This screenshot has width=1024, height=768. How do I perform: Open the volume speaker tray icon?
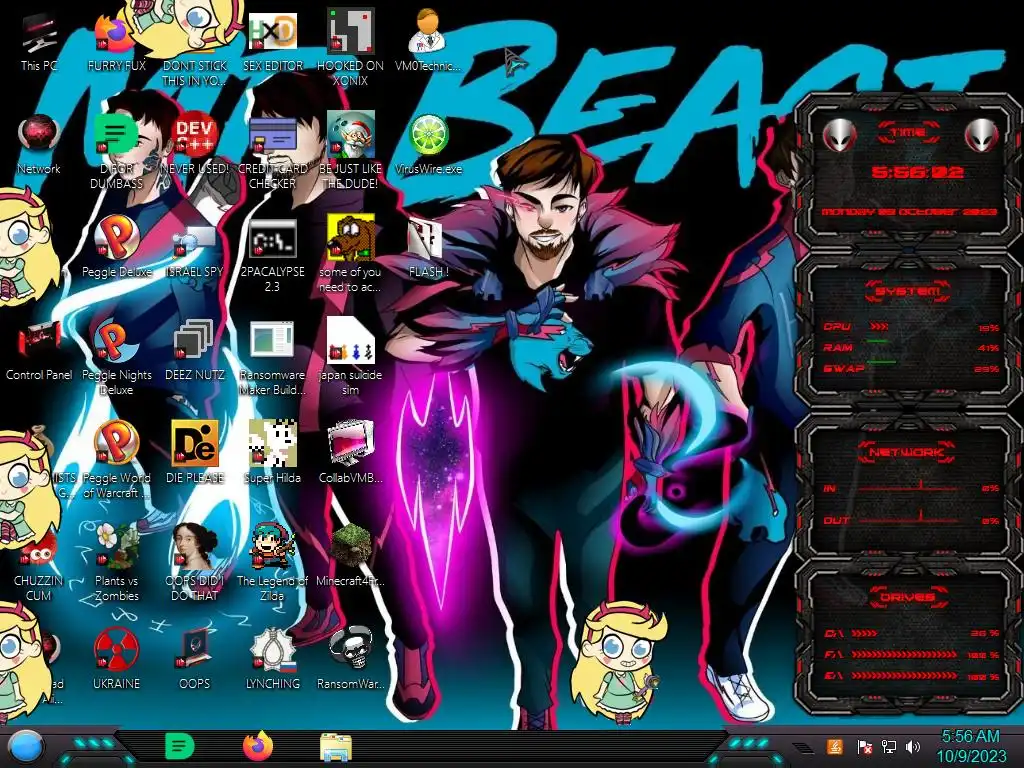913,746
